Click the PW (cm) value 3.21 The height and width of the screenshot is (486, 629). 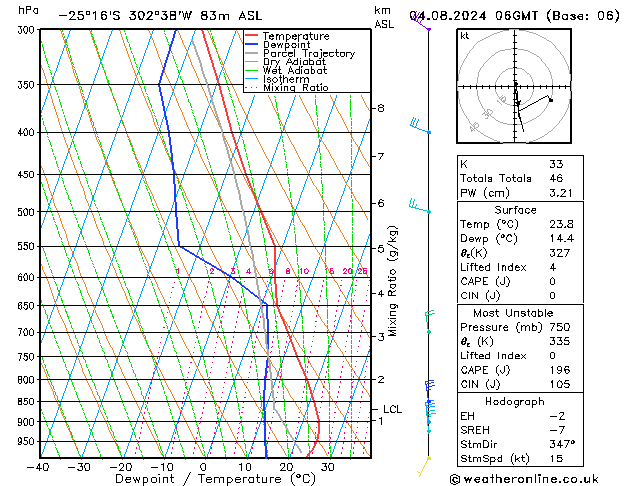click(560, 193)
